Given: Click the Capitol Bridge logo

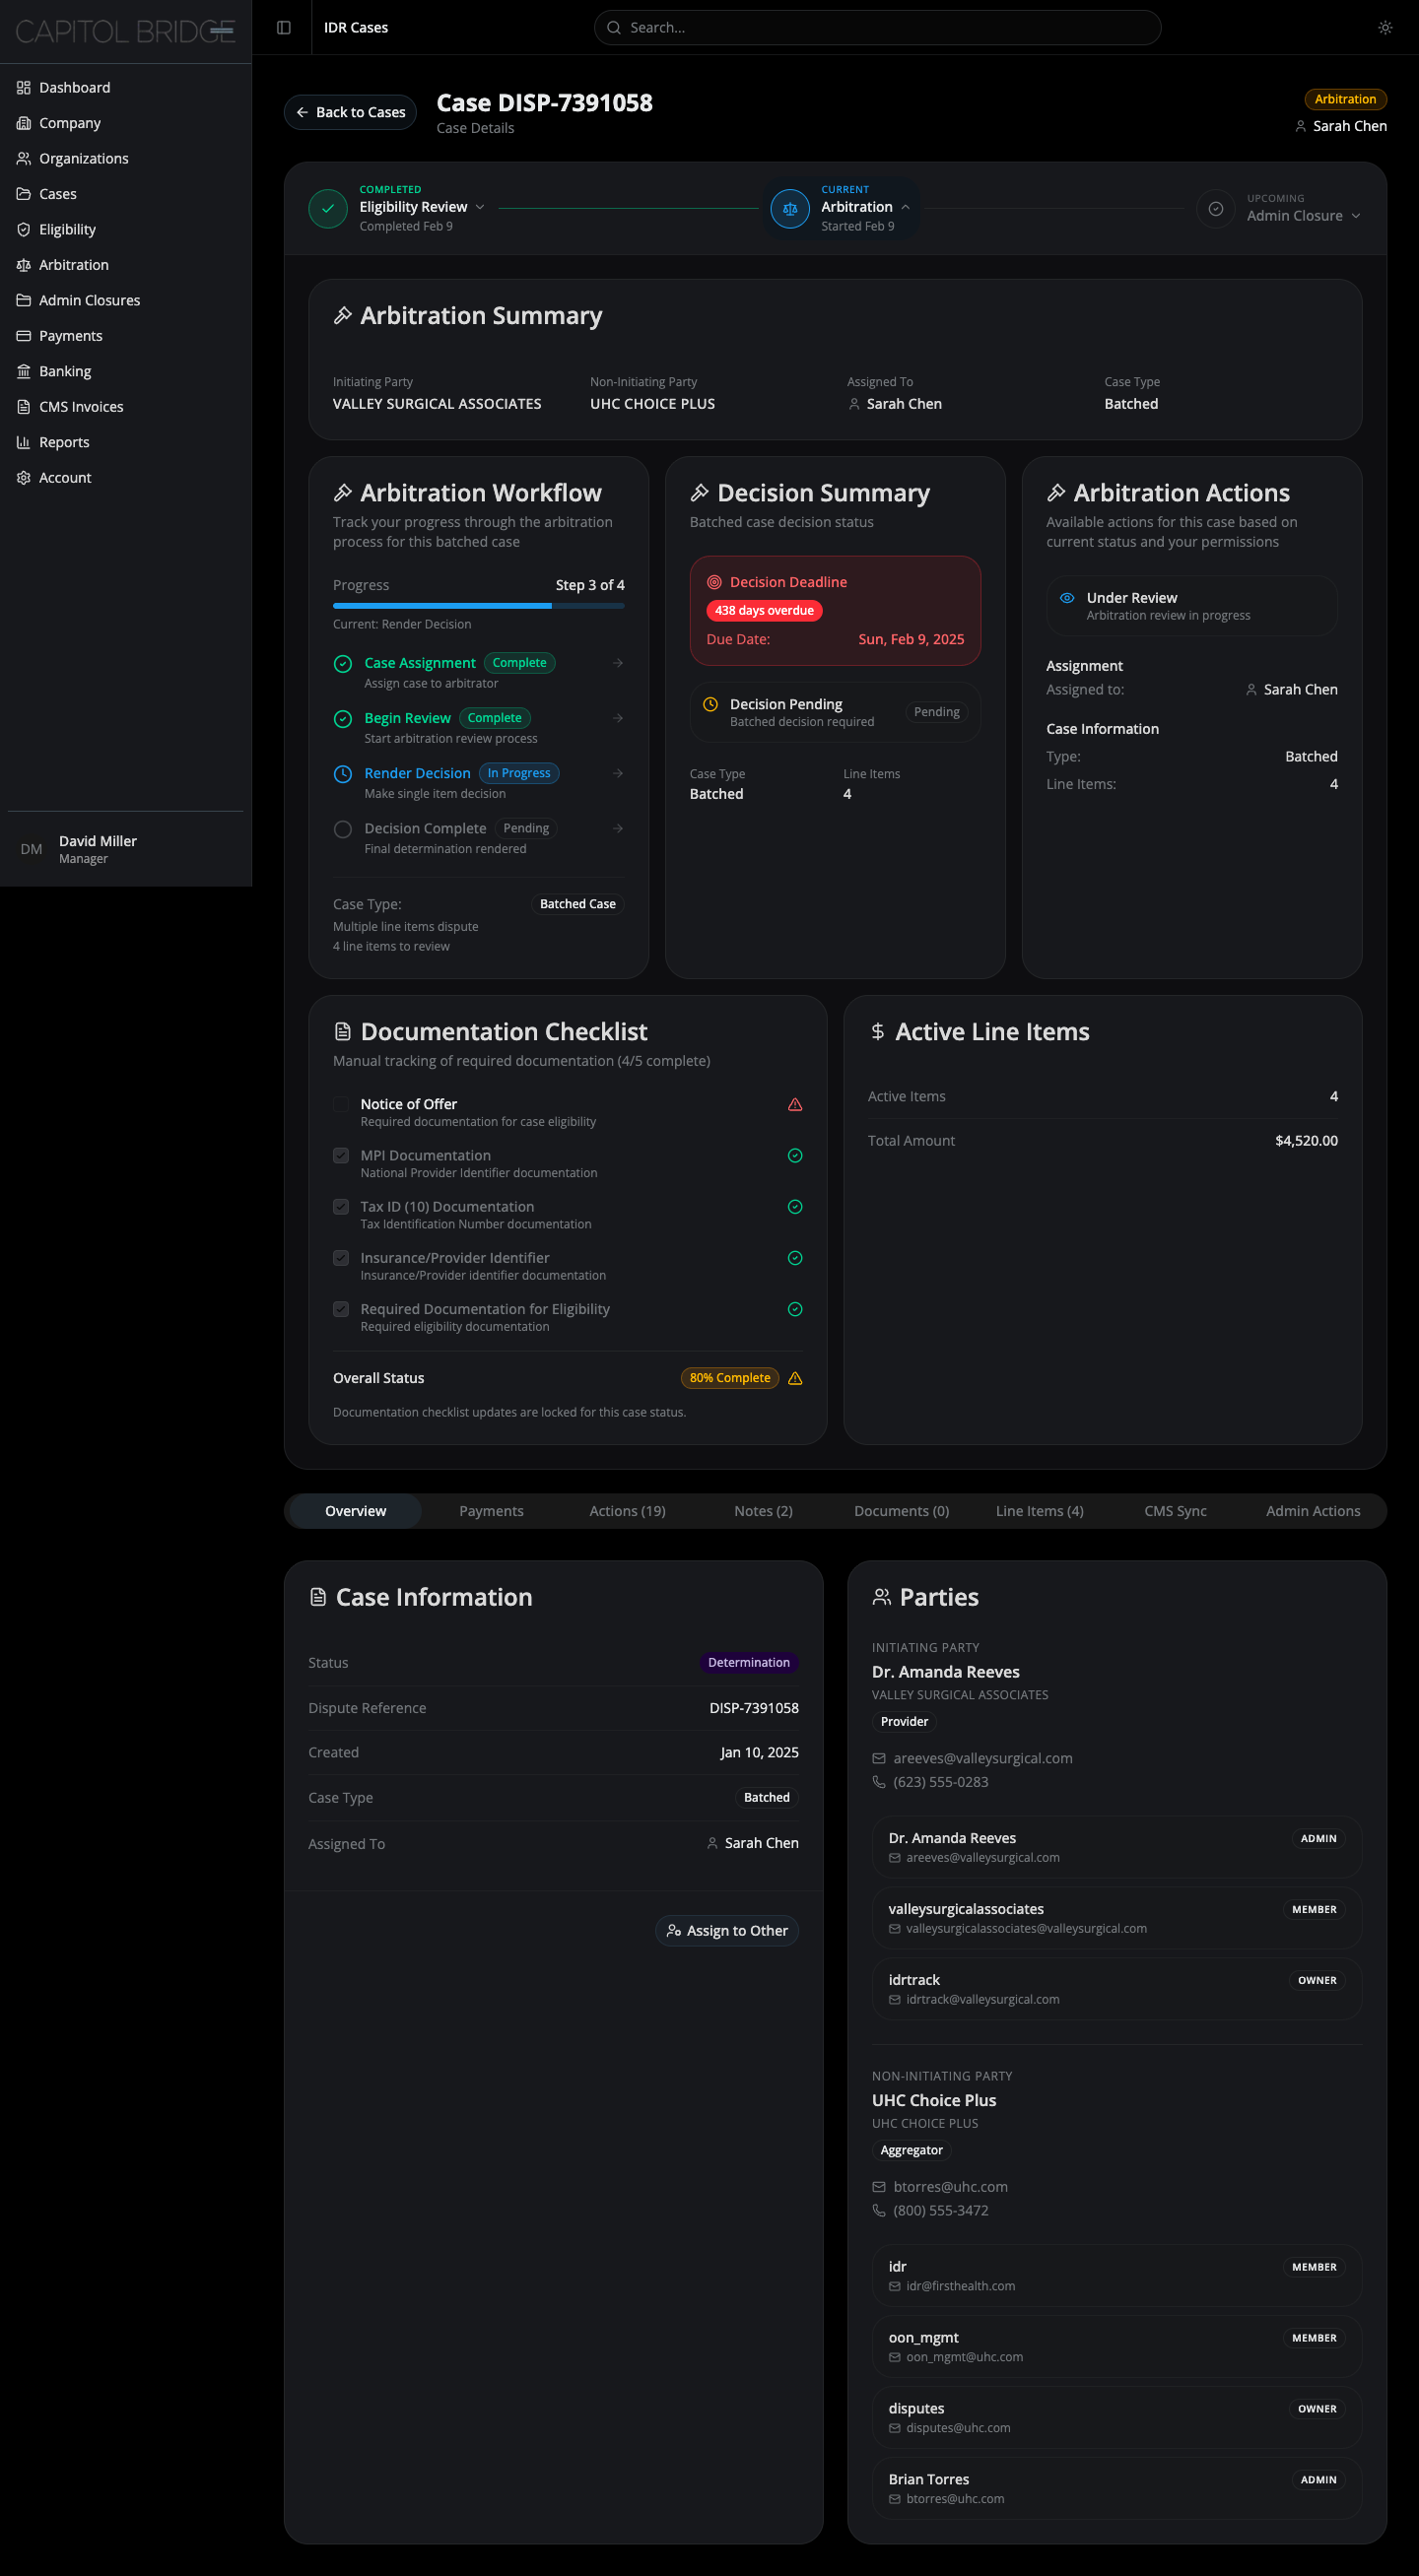Looking at the screenshot, I should tap(125, 32).
